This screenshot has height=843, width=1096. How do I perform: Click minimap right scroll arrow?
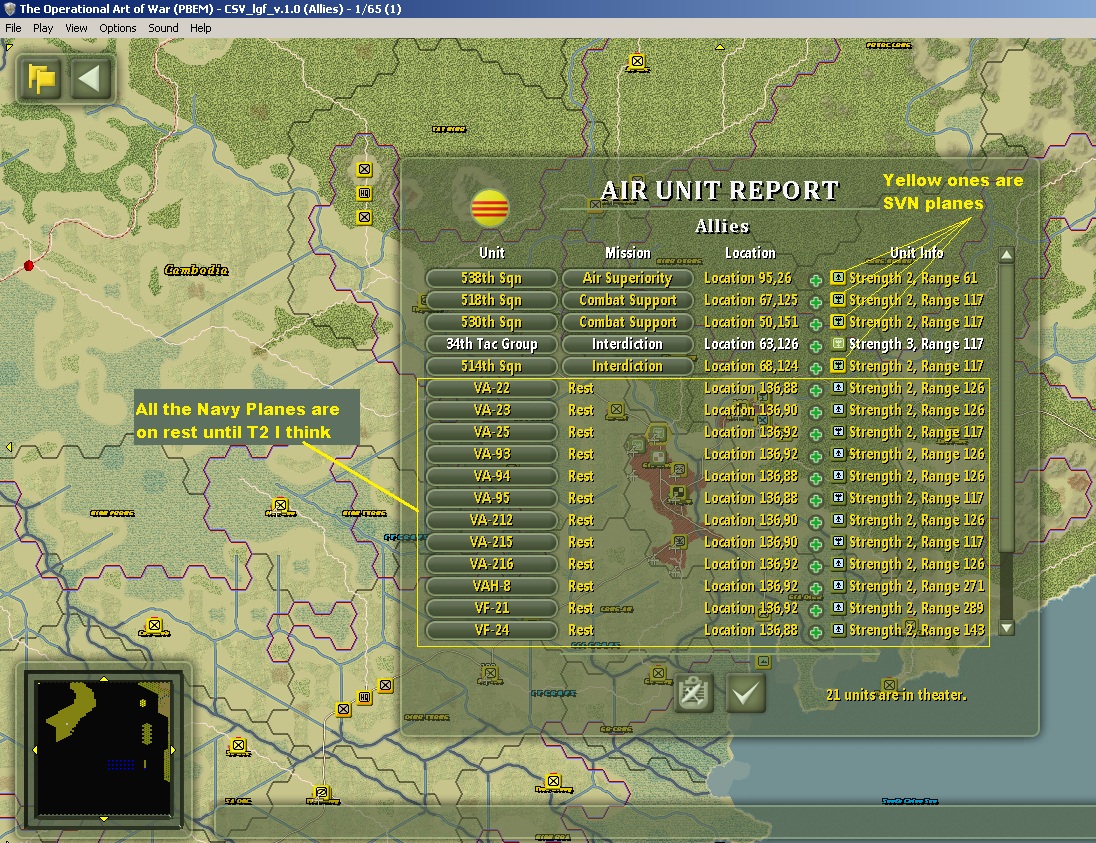(x=173, y=749)
